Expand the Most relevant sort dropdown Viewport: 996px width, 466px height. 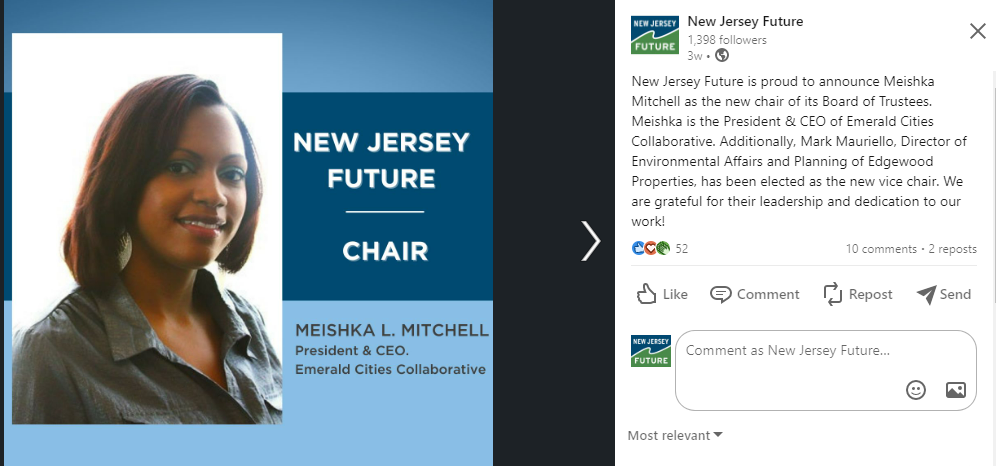click(x=675, y=435)
